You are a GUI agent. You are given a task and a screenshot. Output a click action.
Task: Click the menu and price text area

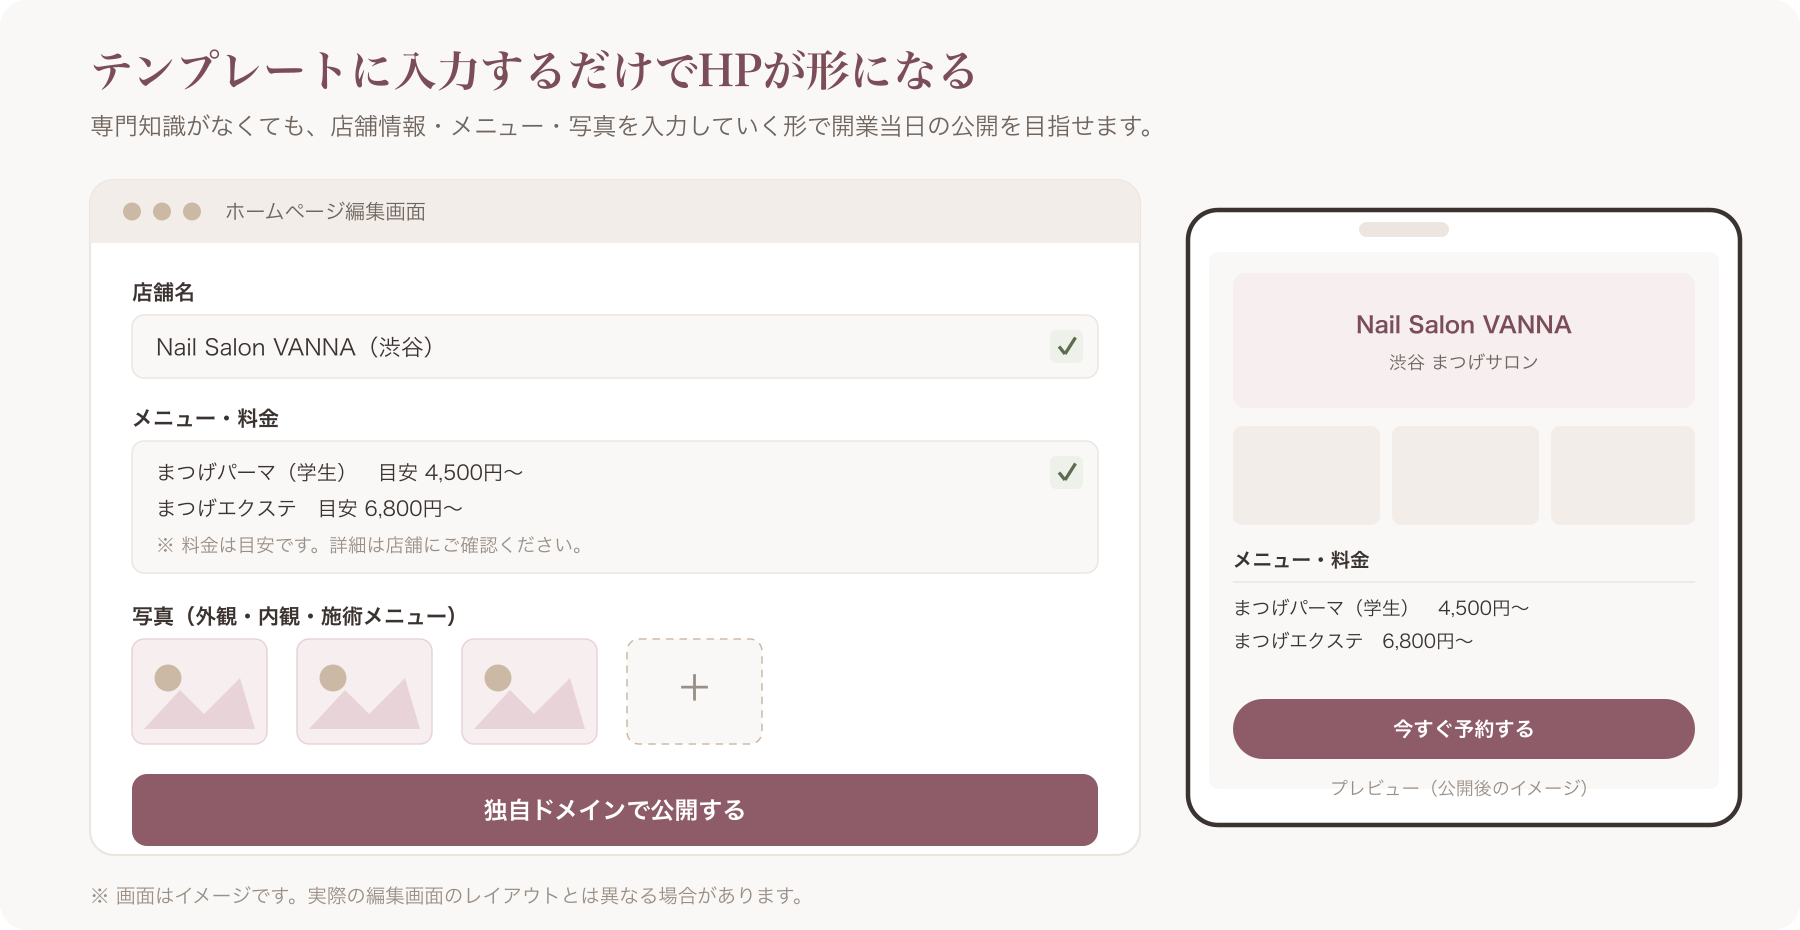click(615, 507)
